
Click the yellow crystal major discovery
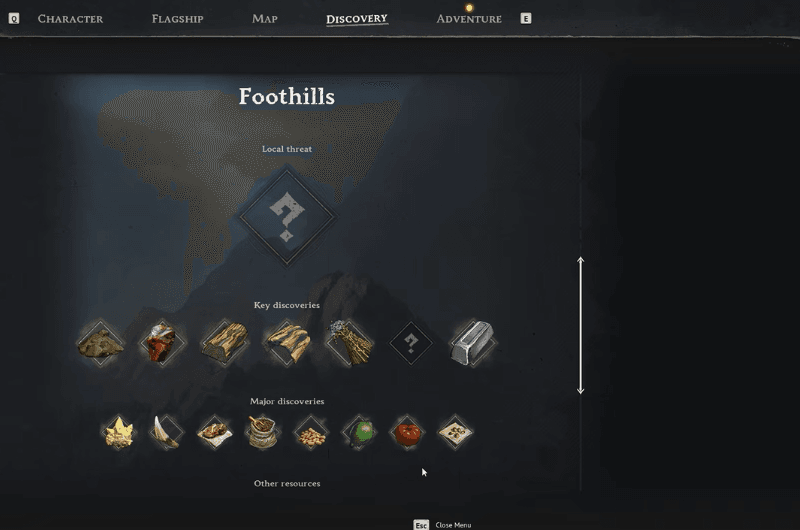click(119, 432)
